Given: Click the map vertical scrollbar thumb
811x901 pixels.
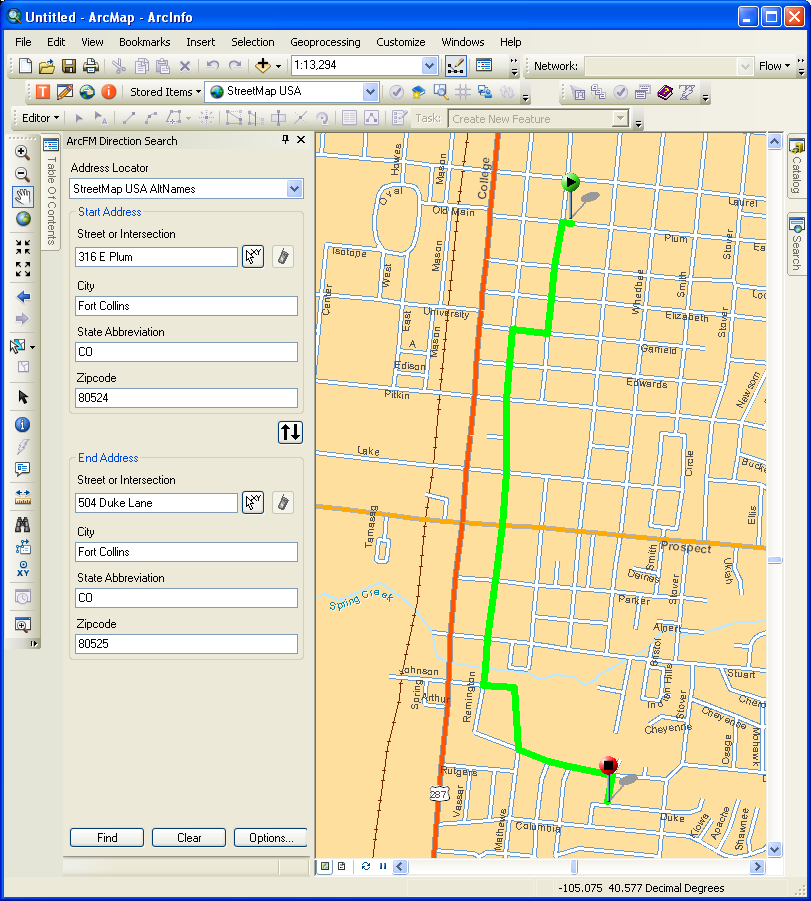Looking at the screenshot, I should click(774, 560).
